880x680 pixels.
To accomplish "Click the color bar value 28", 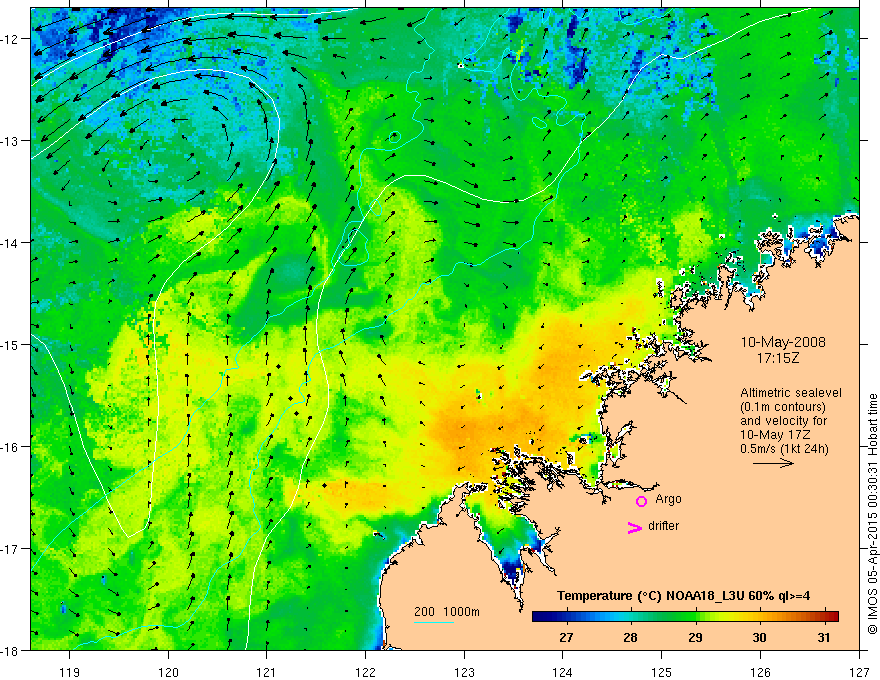I will [x=630, y=637].
